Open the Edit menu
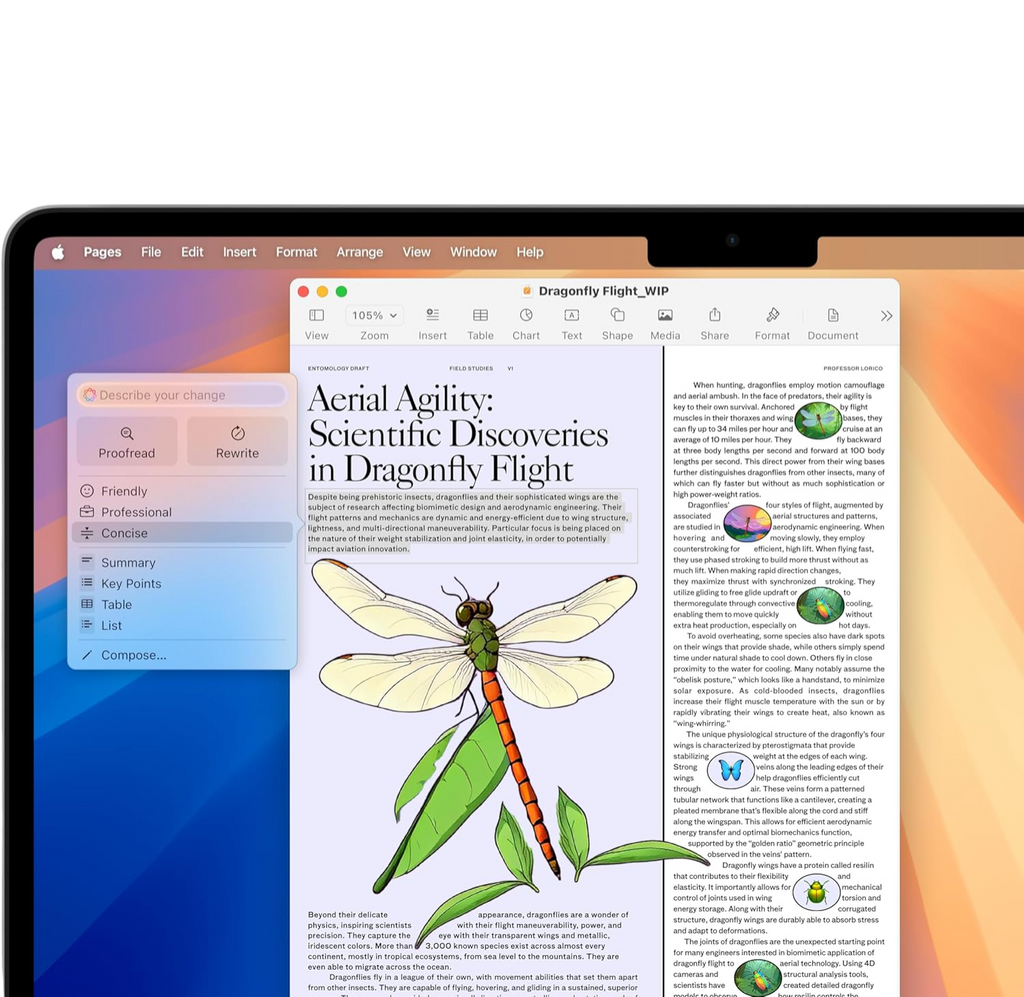The image size is (1024, 997). click(192, 252)
